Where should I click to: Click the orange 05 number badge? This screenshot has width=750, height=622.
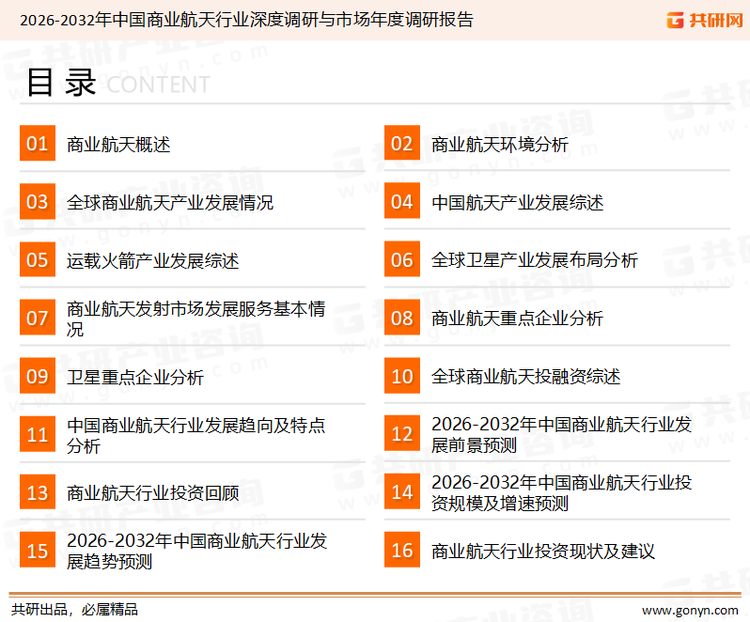(37, 259)
